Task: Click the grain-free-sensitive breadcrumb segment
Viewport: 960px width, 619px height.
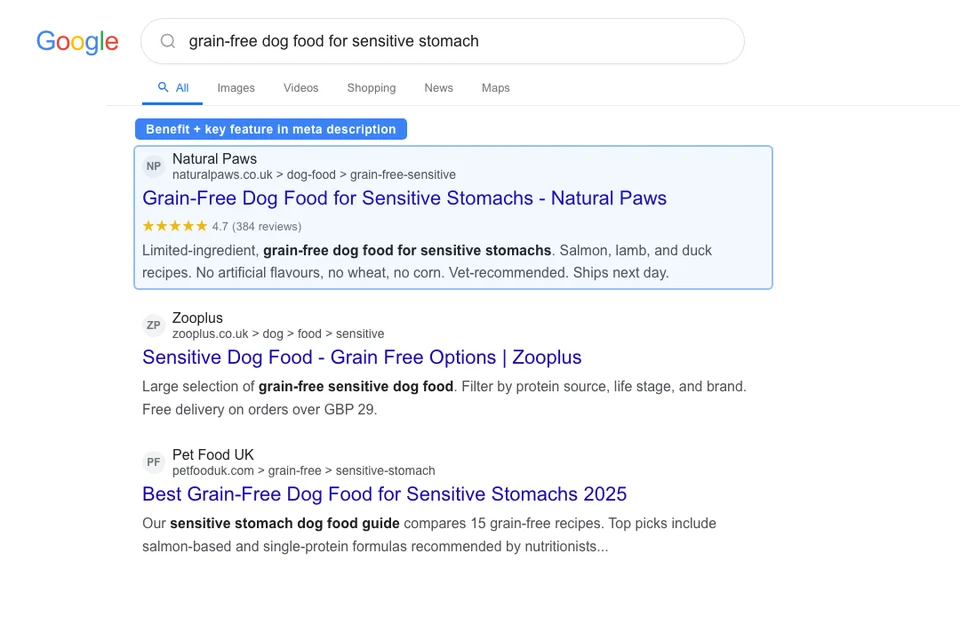Action: [x=402, y=174]
